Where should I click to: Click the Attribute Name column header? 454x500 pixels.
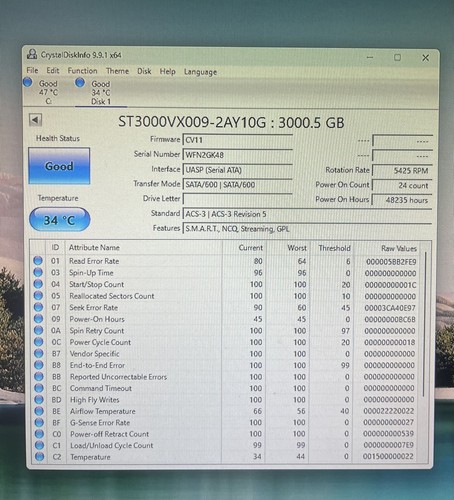[x=143, y=248]
